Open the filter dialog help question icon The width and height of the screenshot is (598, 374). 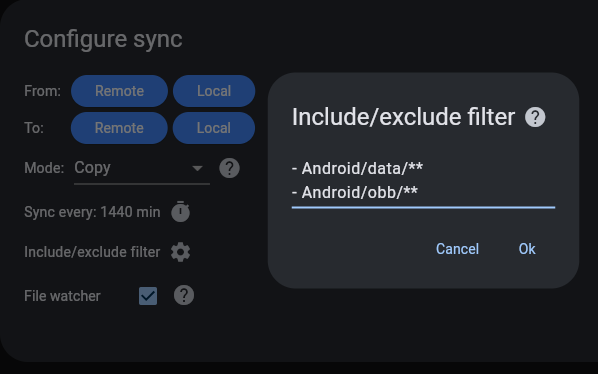pyautogui.click(x=535, y=117)
